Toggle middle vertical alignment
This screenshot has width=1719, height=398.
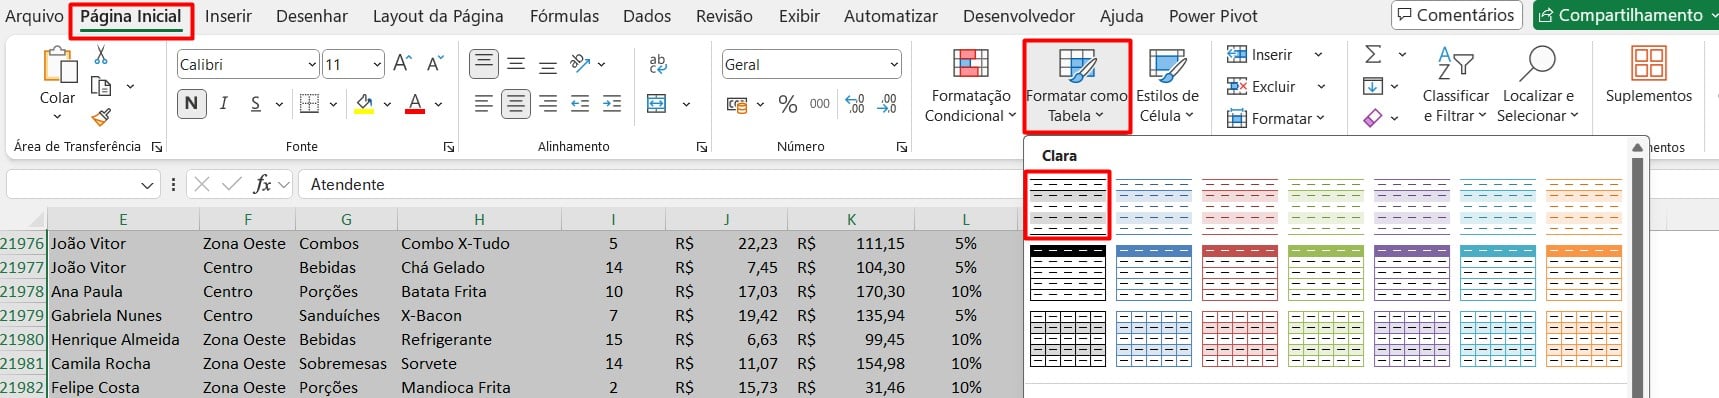click(x=516, y=64)
